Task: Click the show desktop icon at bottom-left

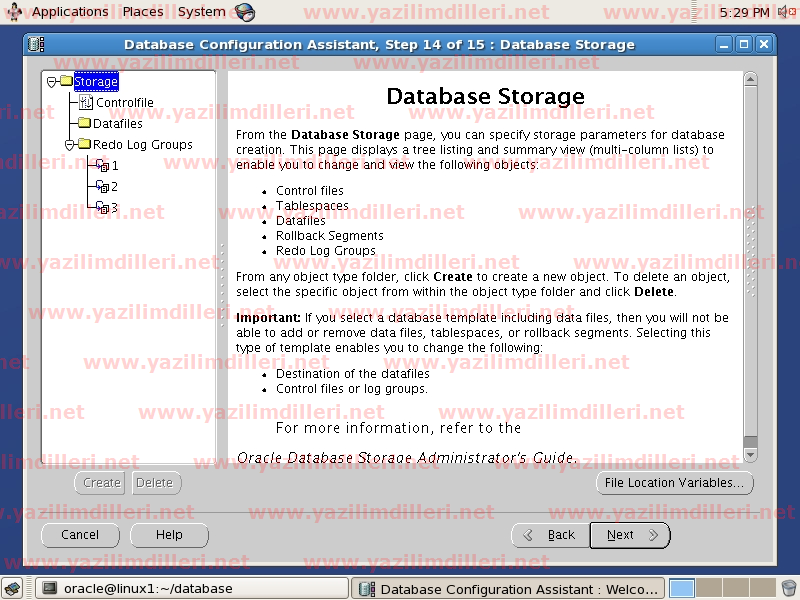Action: pyautogui.click(x=15, y=589)
